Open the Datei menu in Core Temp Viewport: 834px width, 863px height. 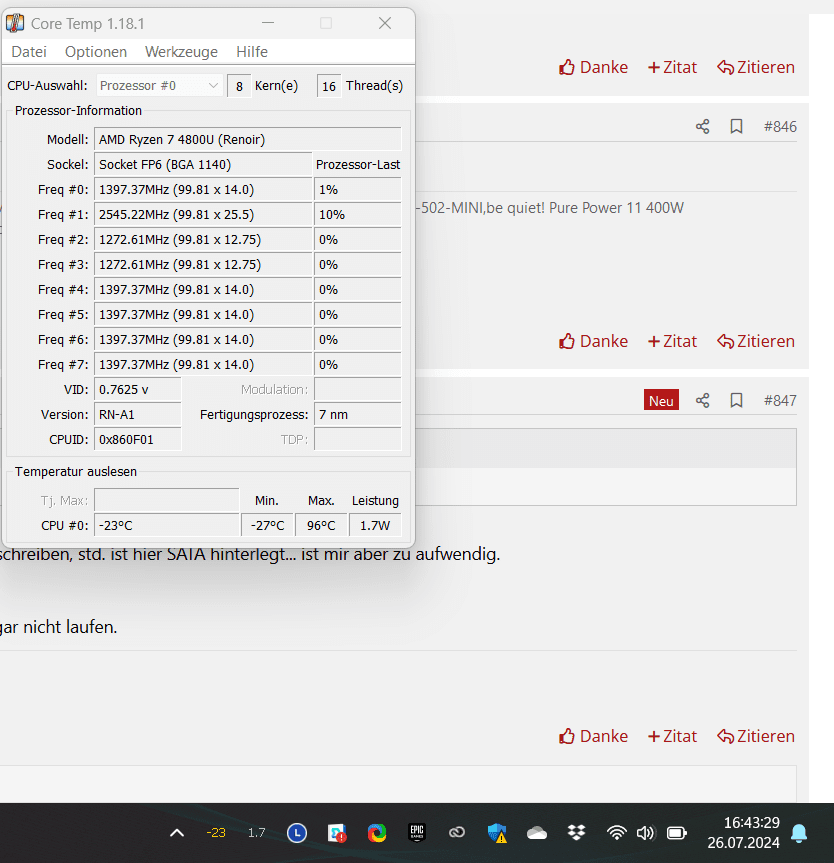click(x=29, y=52)
